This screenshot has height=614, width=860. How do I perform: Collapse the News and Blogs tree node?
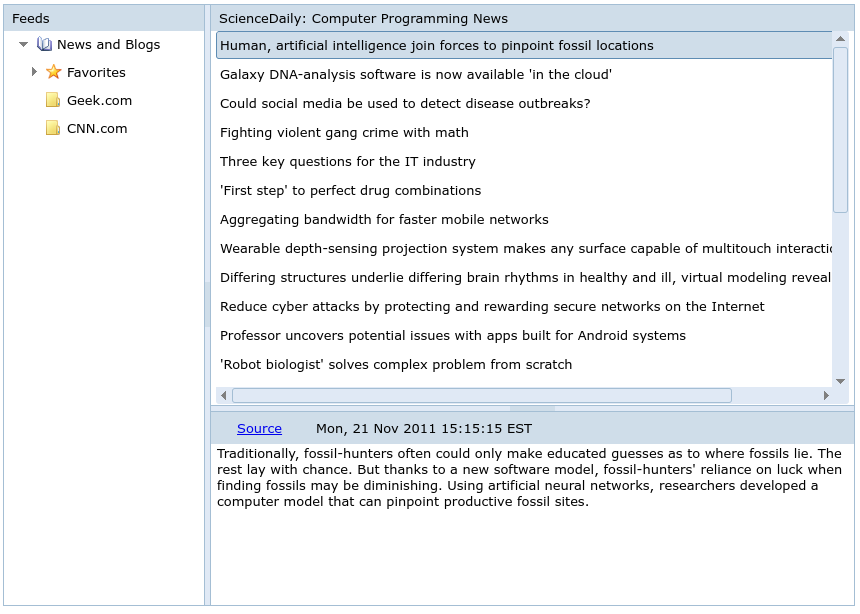pos(24,45)
